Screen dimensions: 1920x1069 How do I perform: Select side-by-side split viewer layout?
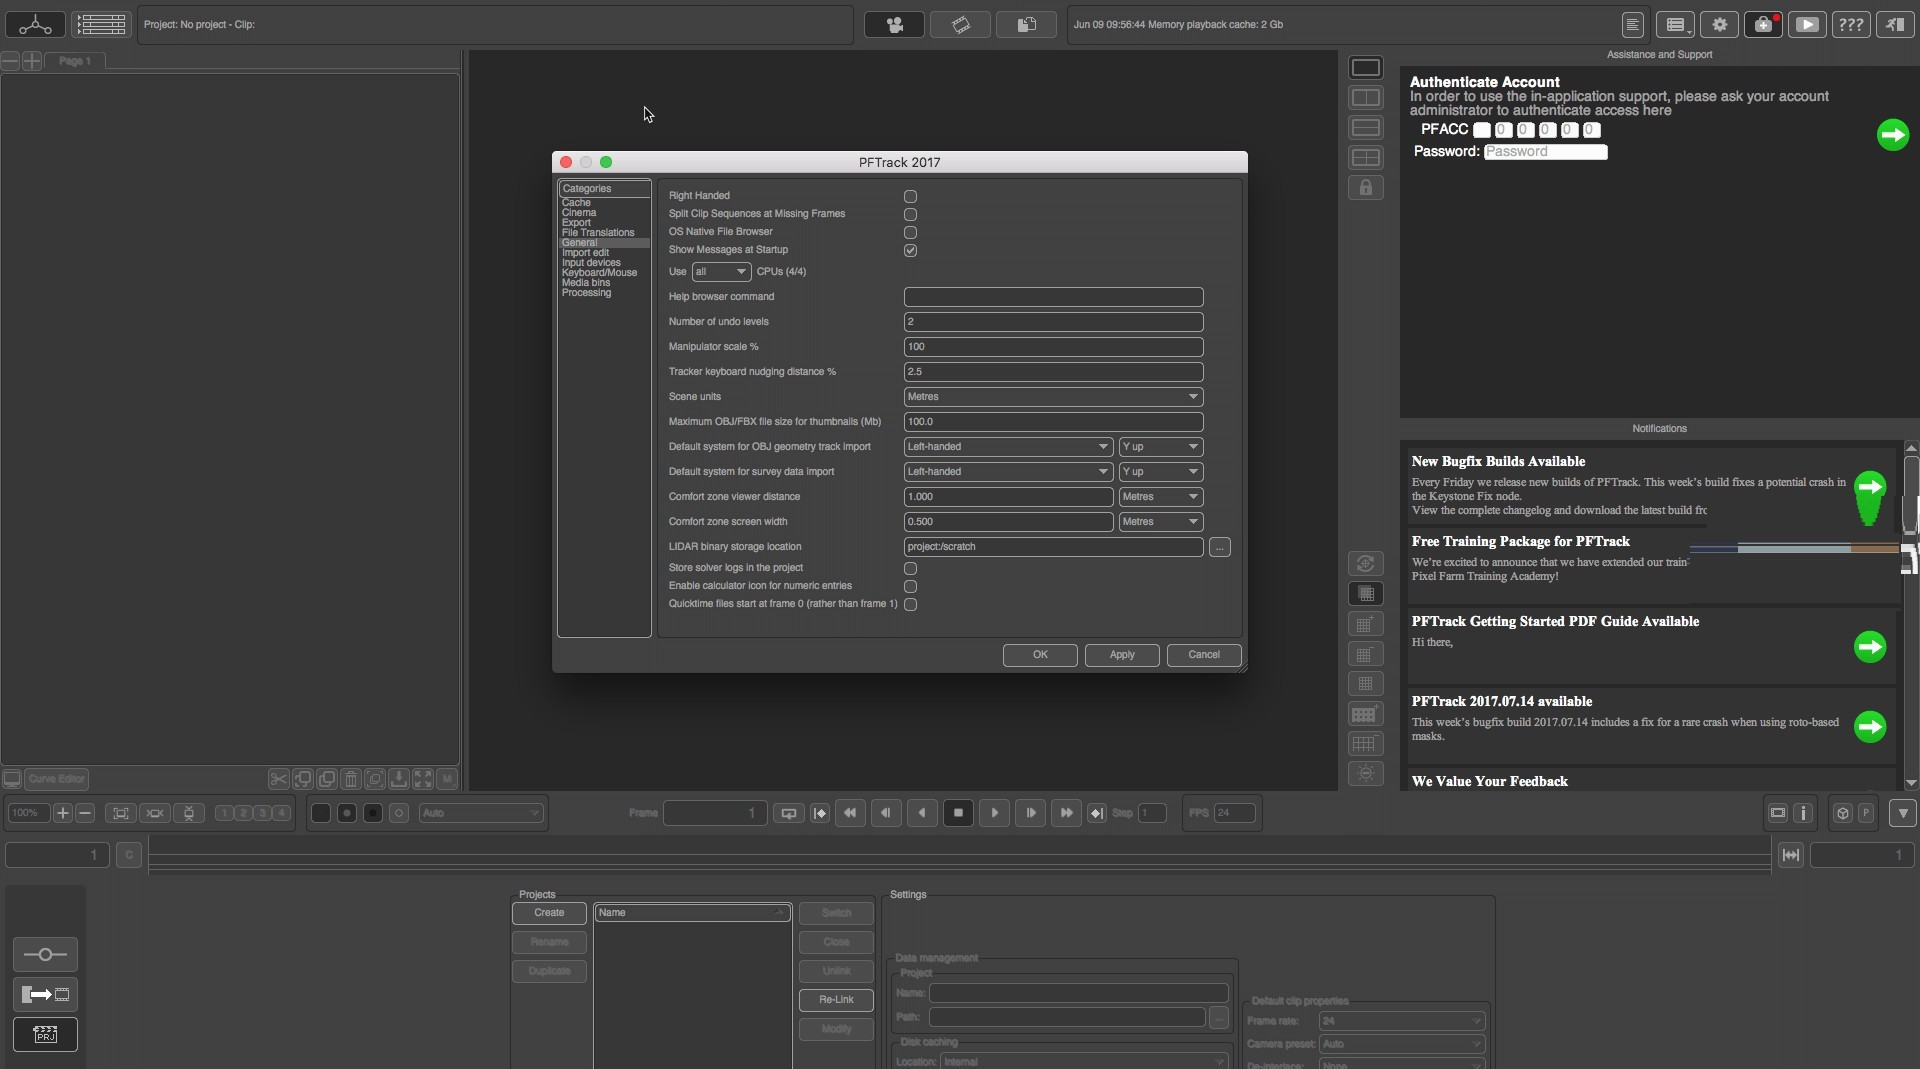tap(1365, 97)
